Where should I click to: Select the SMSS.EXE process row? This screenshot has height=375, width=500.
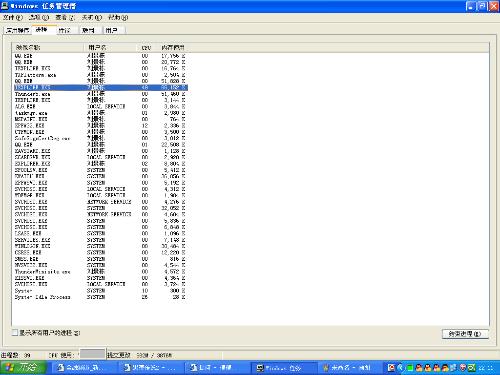click(x=101, y=259)
